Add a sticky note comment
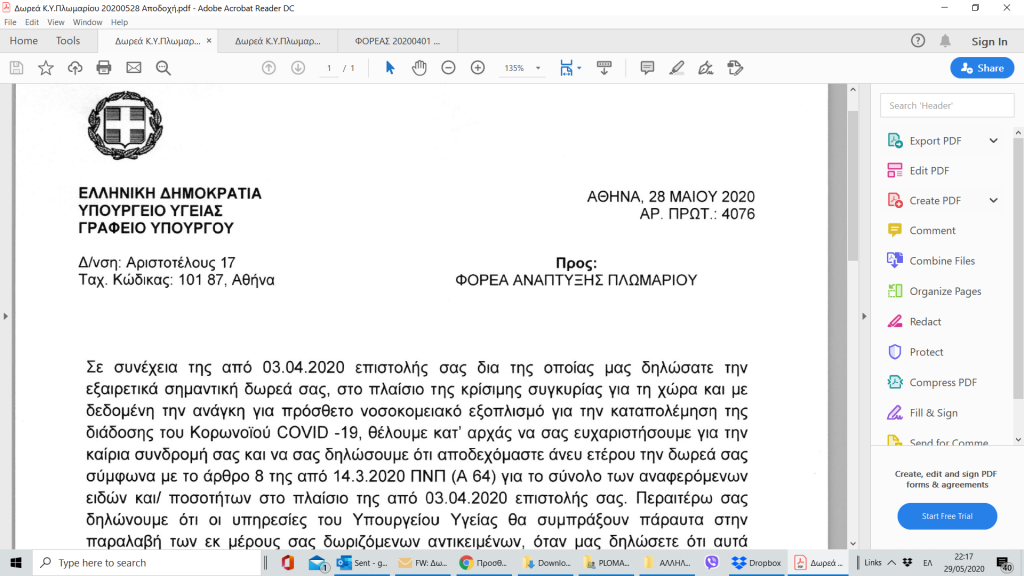Image resolution: width=1024 pixels, height=576 pixels. tap(647, 68)
